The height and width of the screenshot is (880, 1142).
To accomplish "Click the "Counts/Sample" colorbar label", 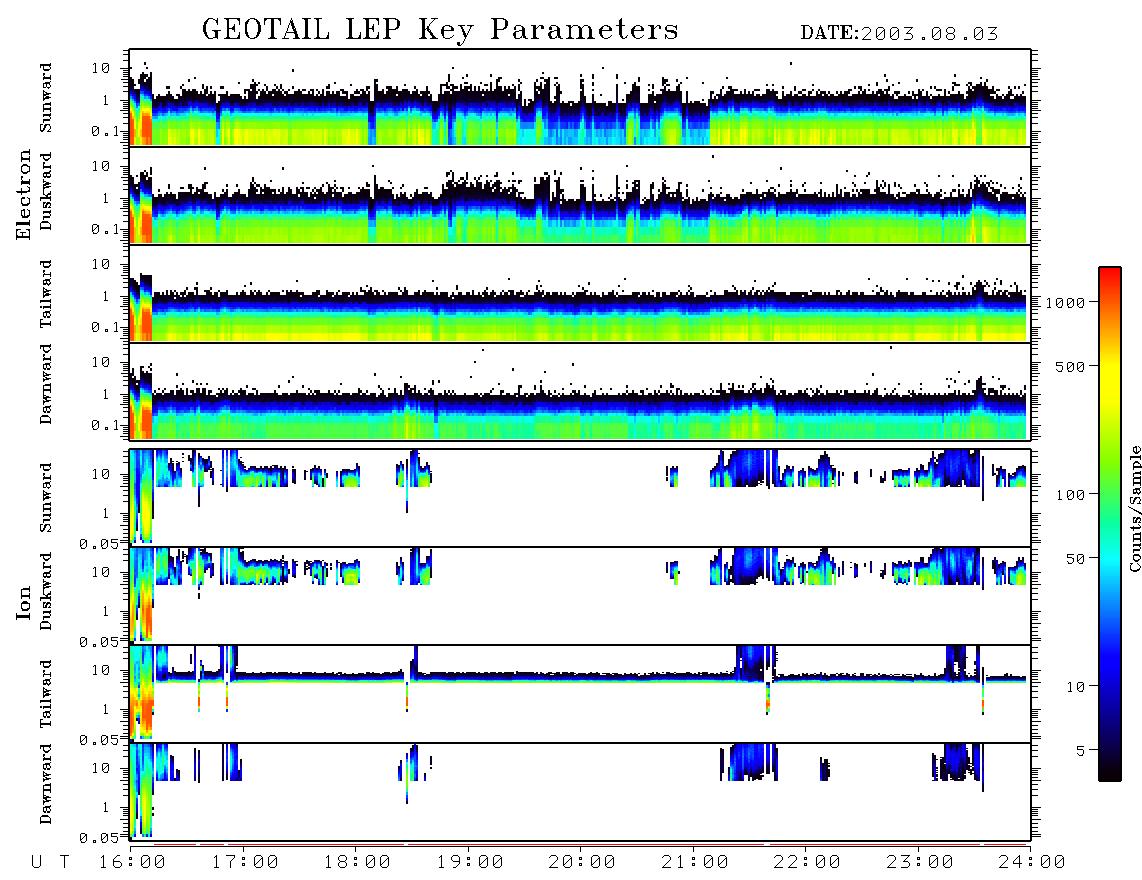I will (x=1134, y=508).
